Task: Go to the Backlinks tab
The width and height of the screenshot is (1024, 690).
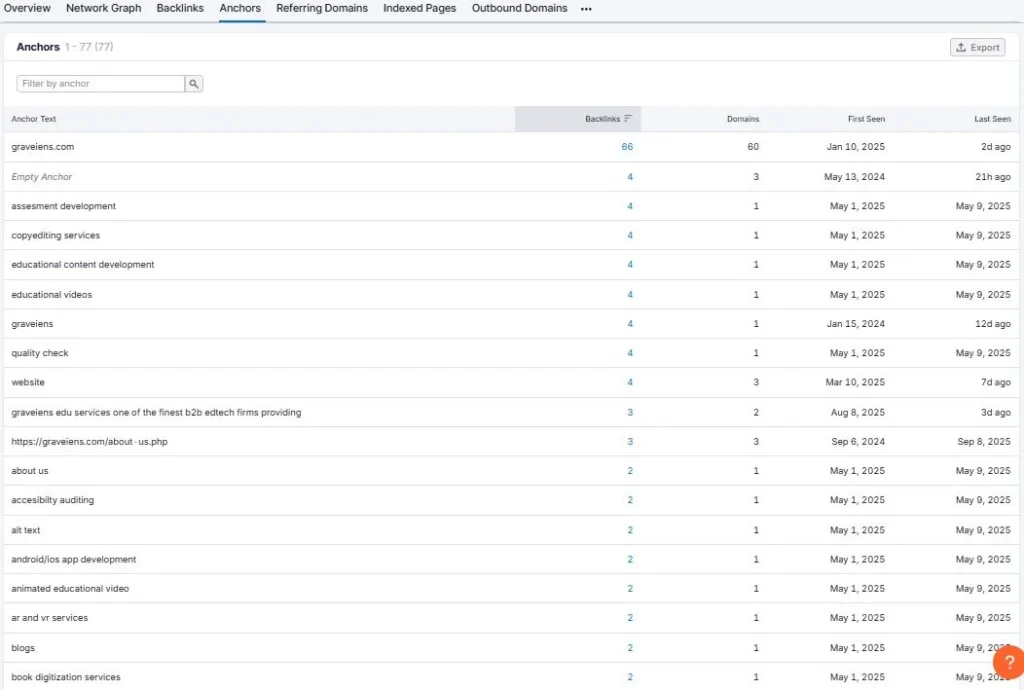Action: [180, 8]
